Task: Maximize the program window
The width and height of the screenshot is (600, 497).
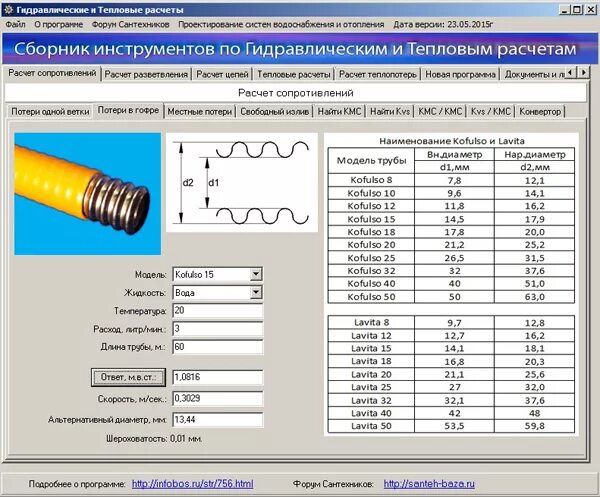Action: point(577,9)
